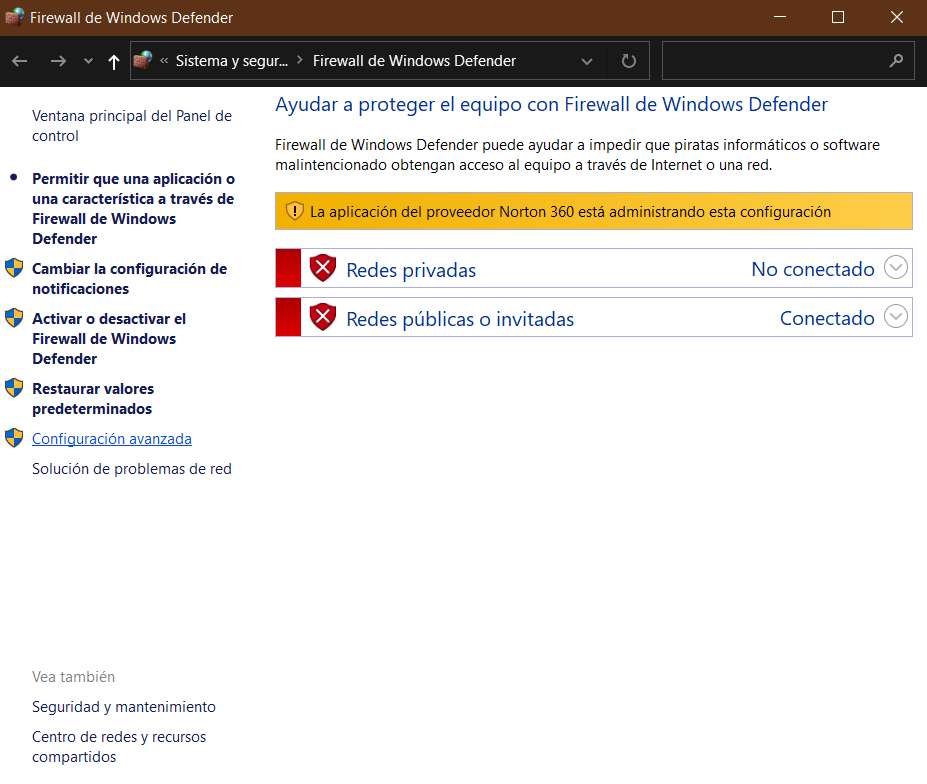Open the recent locations dropdown arrow

pyautogui.click(x=88, y=61)
